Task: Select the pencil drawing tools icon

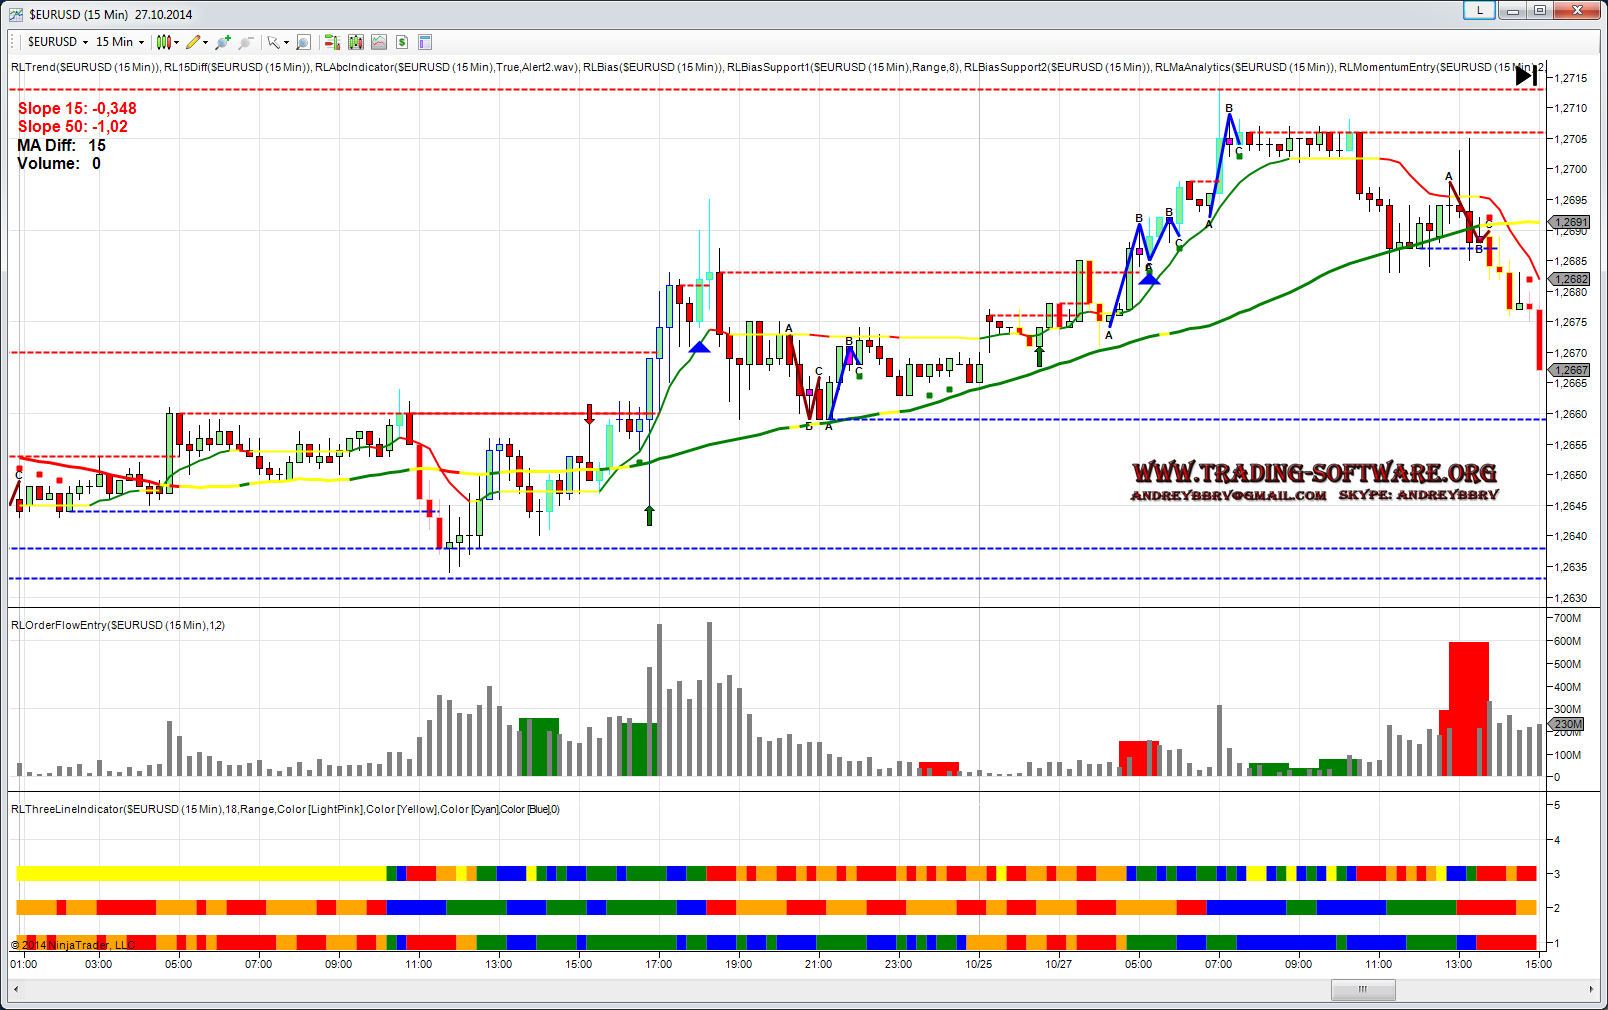Action: click(x=194, y=42)
